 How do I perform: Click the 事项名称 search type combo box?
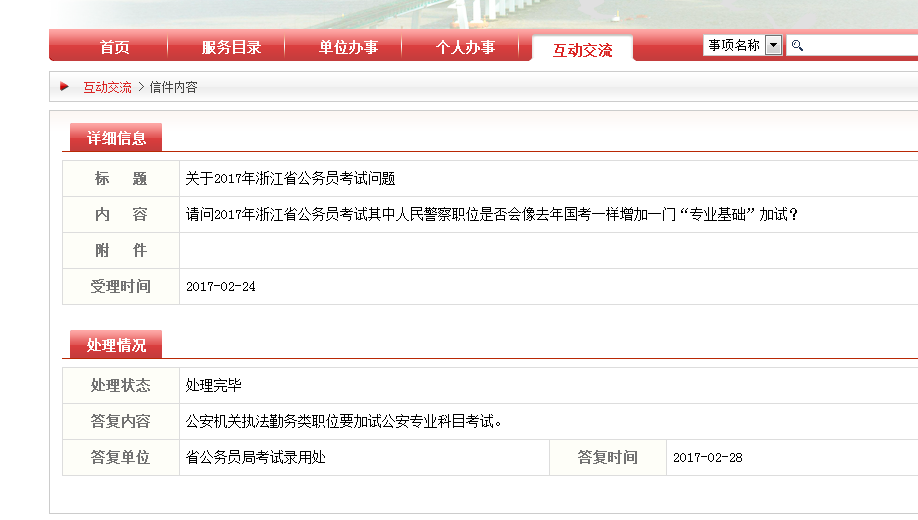click(734, 46)
